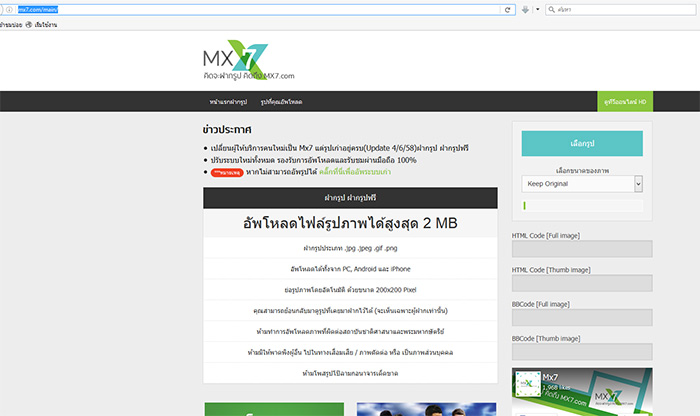Viewport: 700px width, 416px height.
Task: Open the เริ่มใช้งาน bookmark
Action: coord(41,25)
